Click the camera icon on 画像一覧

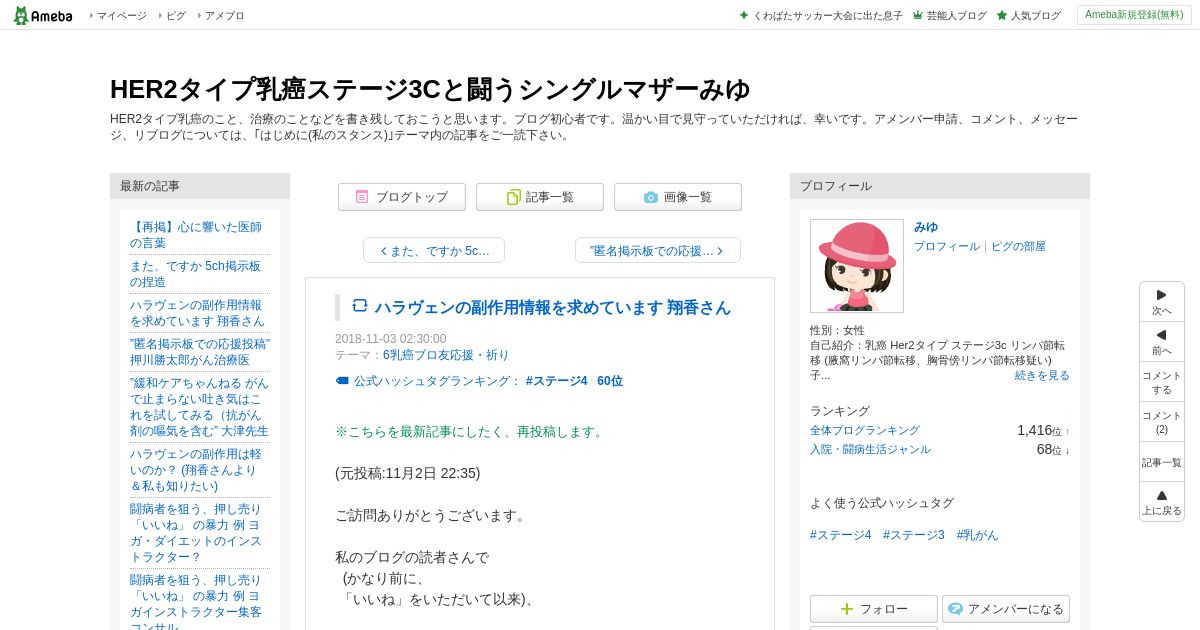651,197
